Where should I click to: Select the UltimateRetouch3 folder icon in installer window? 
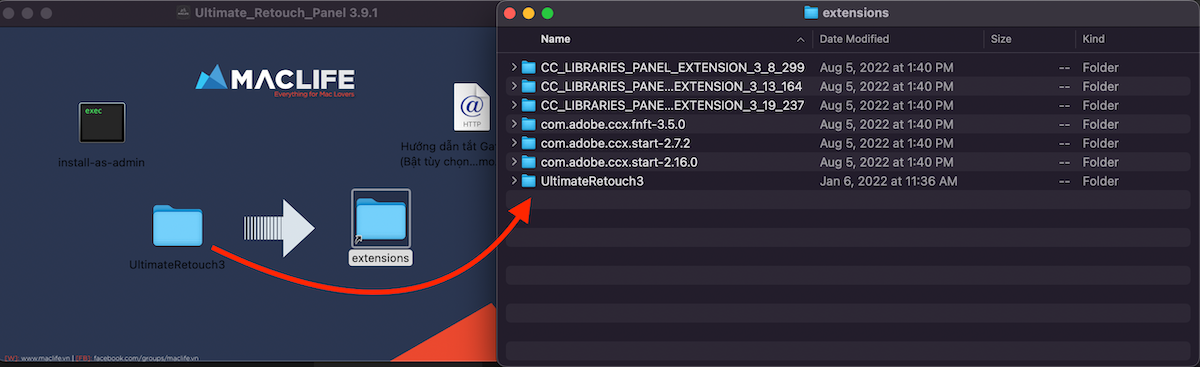pyautogui.click(x=178, y=226)
